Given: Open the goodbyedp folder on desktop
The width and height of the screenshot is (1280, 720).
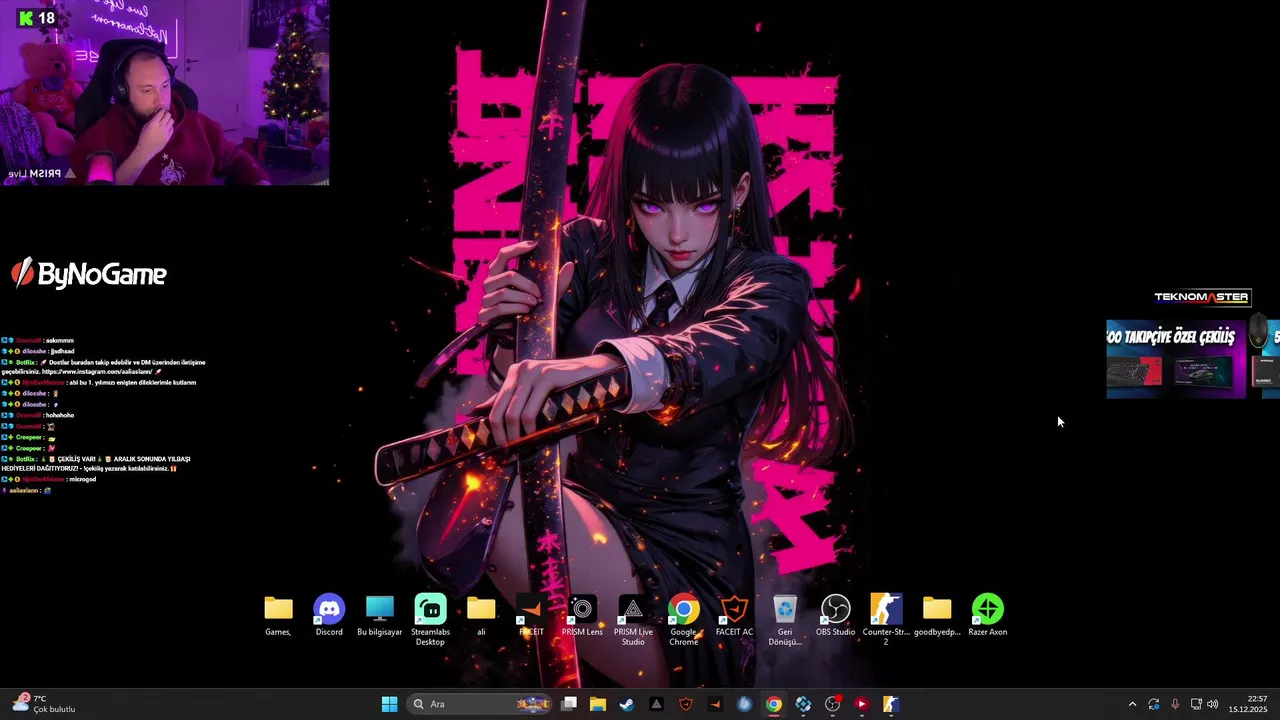Looking at the screenshot, I should (937, 615).
